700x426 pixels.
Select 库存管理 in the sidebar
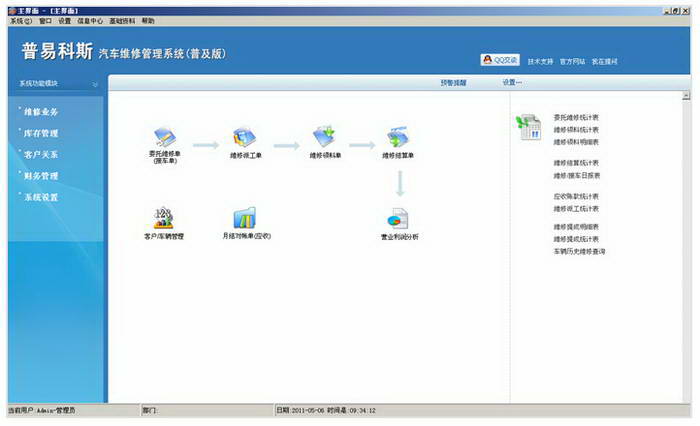41,133
